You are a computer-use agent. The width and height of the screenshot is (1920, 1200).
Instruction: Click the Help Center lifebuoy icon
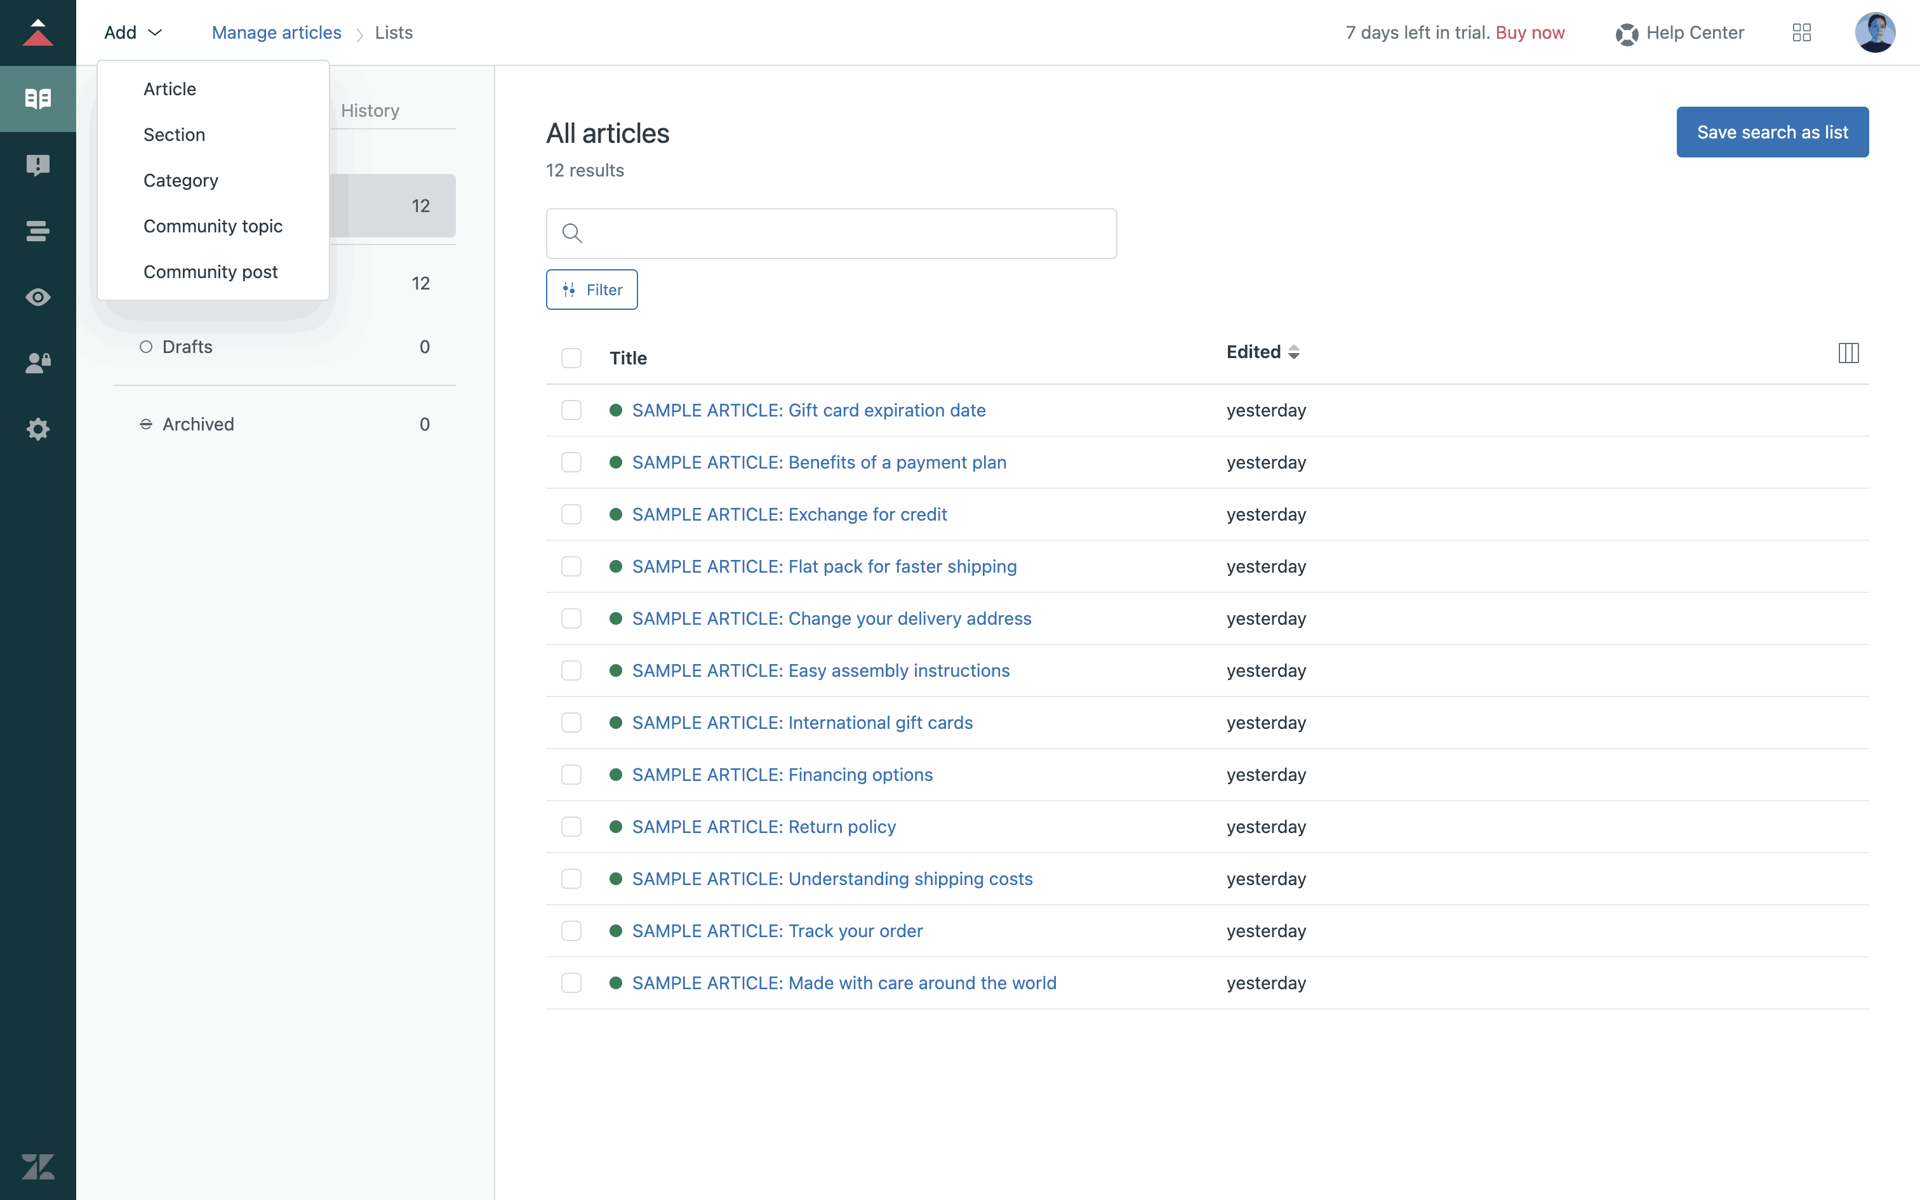(1627, 34)
